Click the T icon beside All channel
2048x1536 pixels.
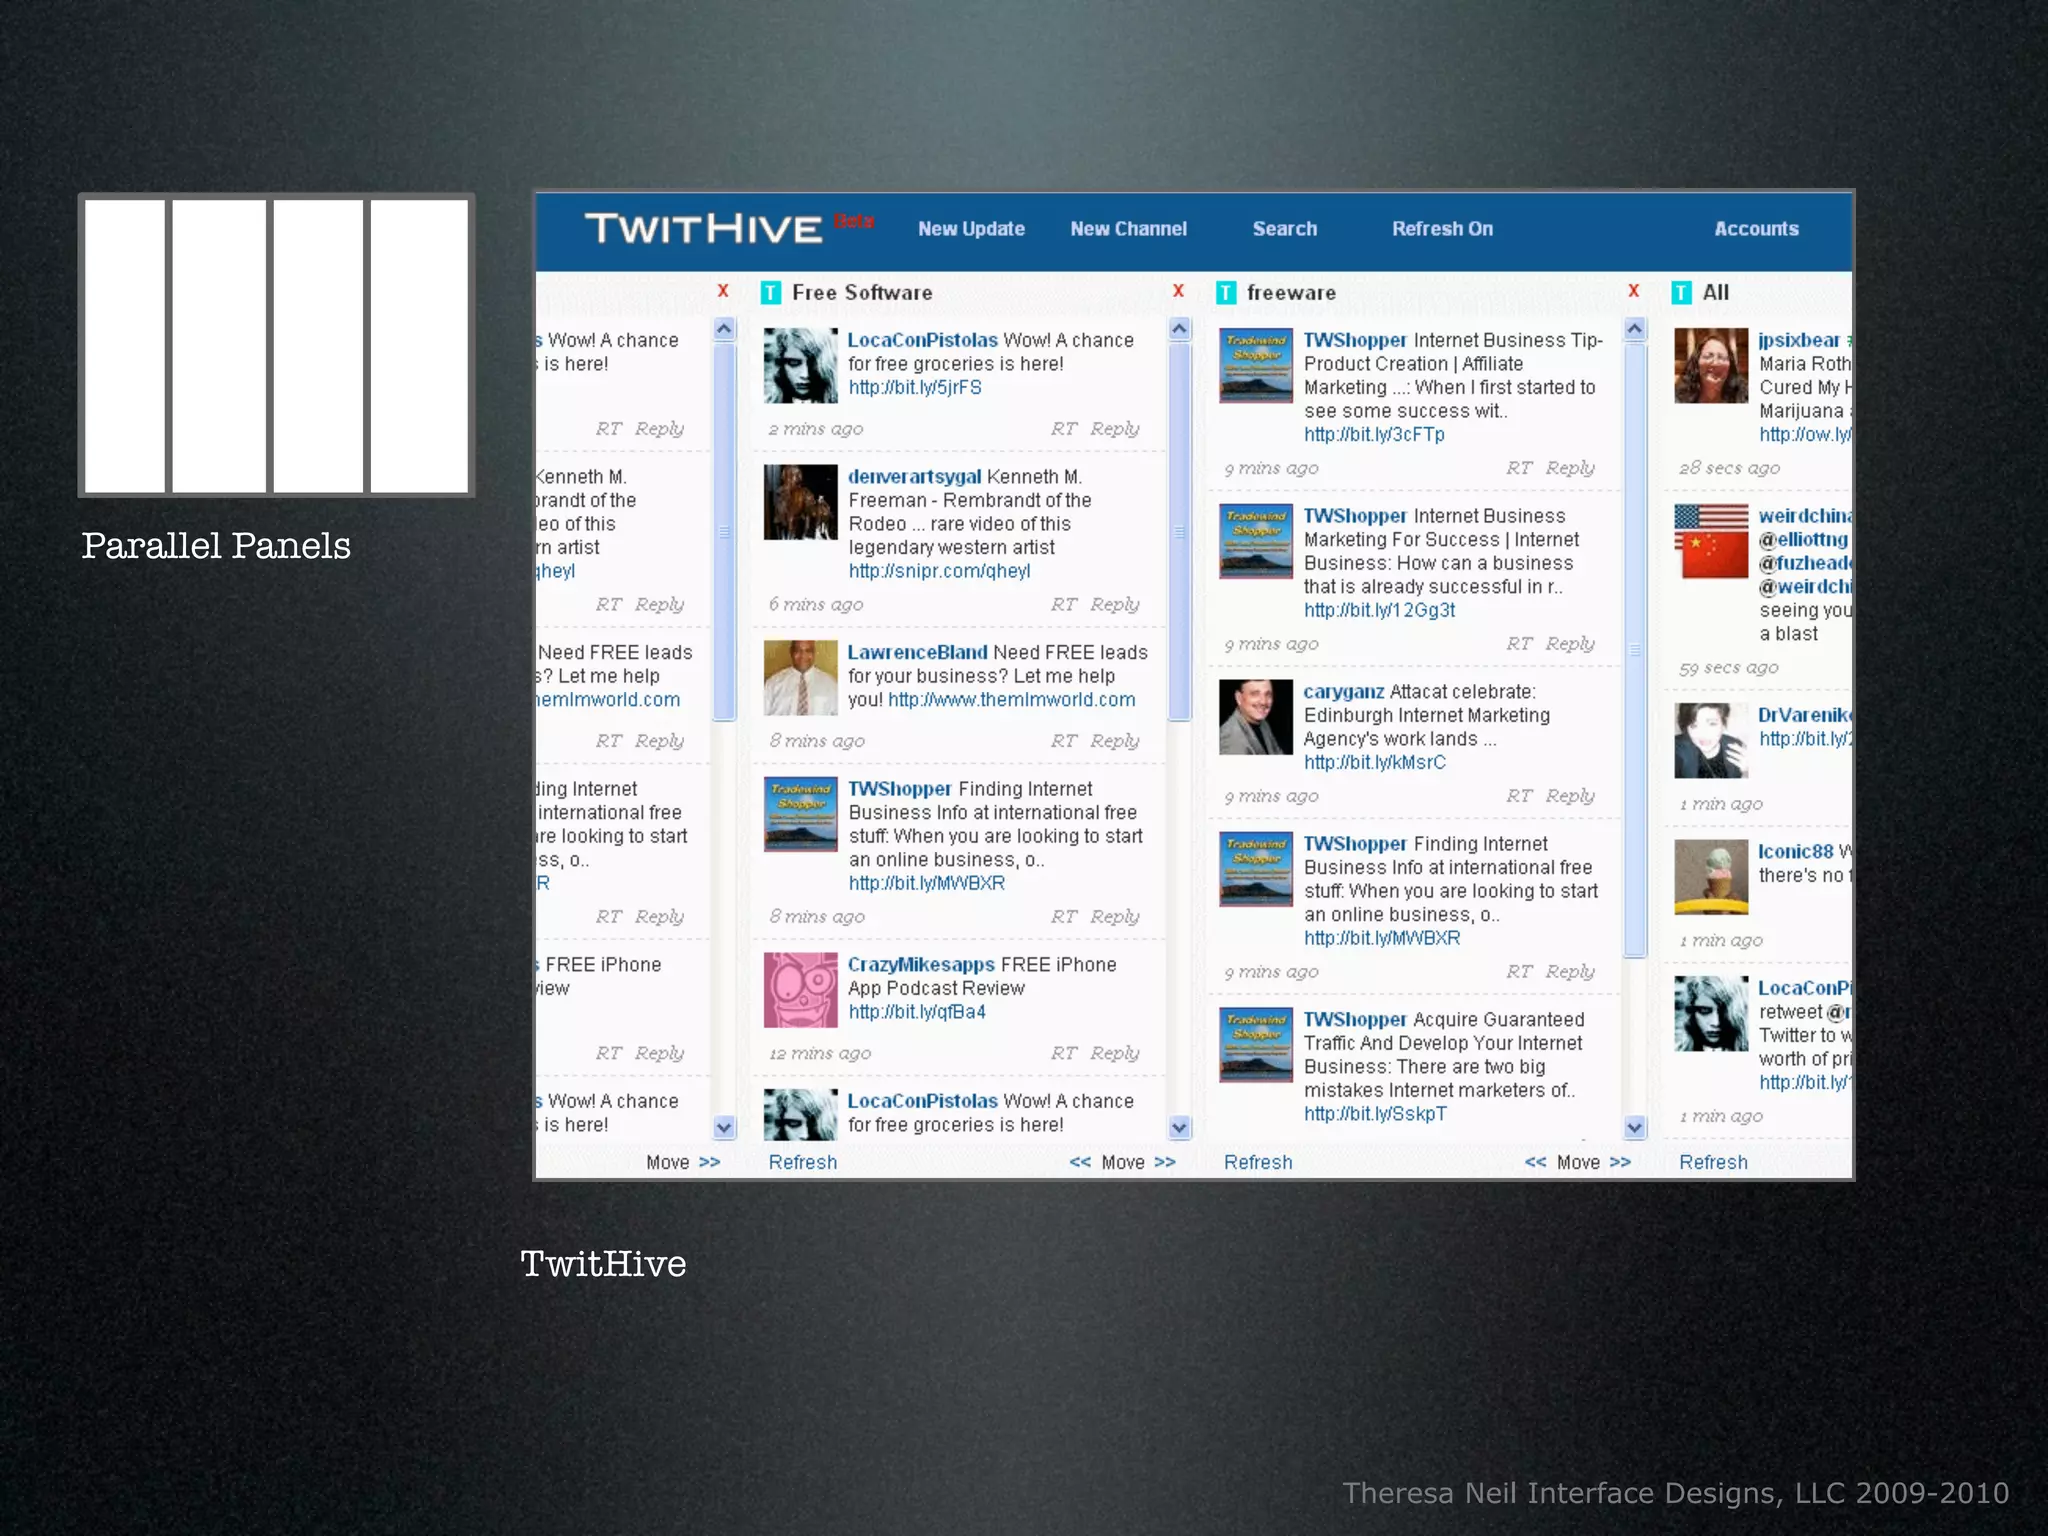pyautogui.click(x=1681, y=293)
